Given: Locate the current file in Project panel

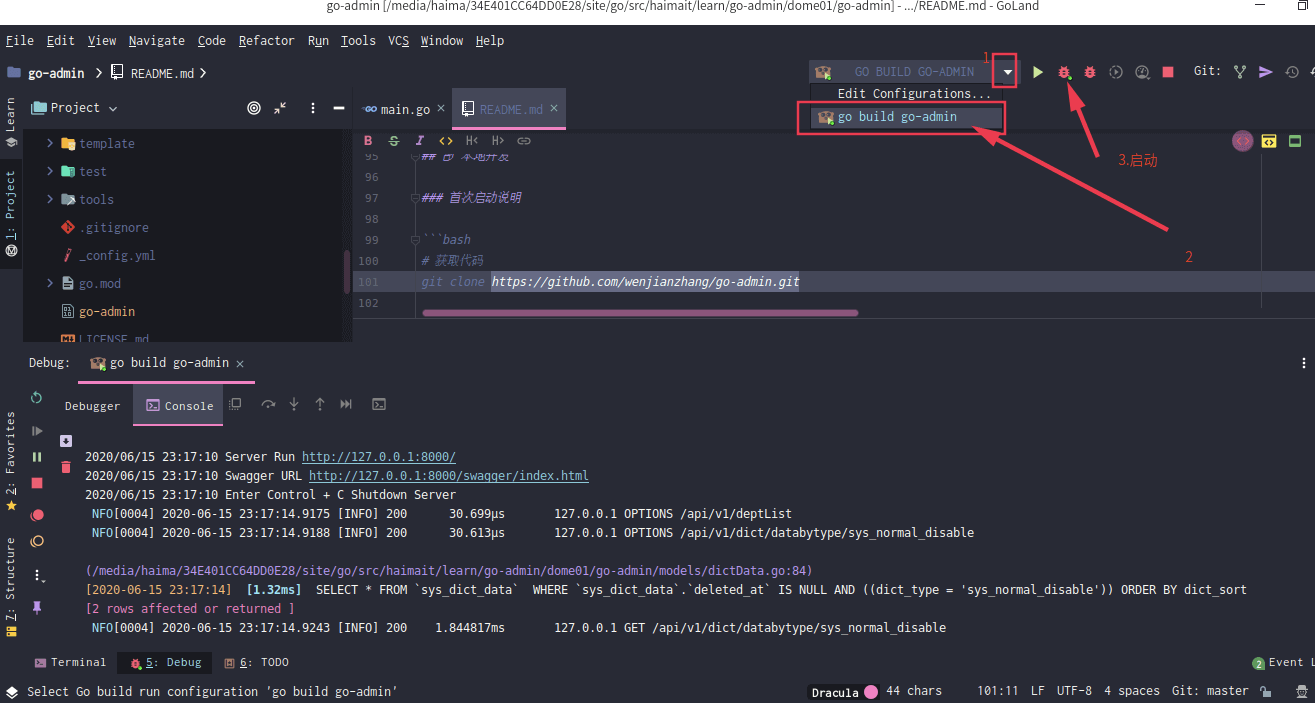Looking at the screenshot, I should click(254, 108).
